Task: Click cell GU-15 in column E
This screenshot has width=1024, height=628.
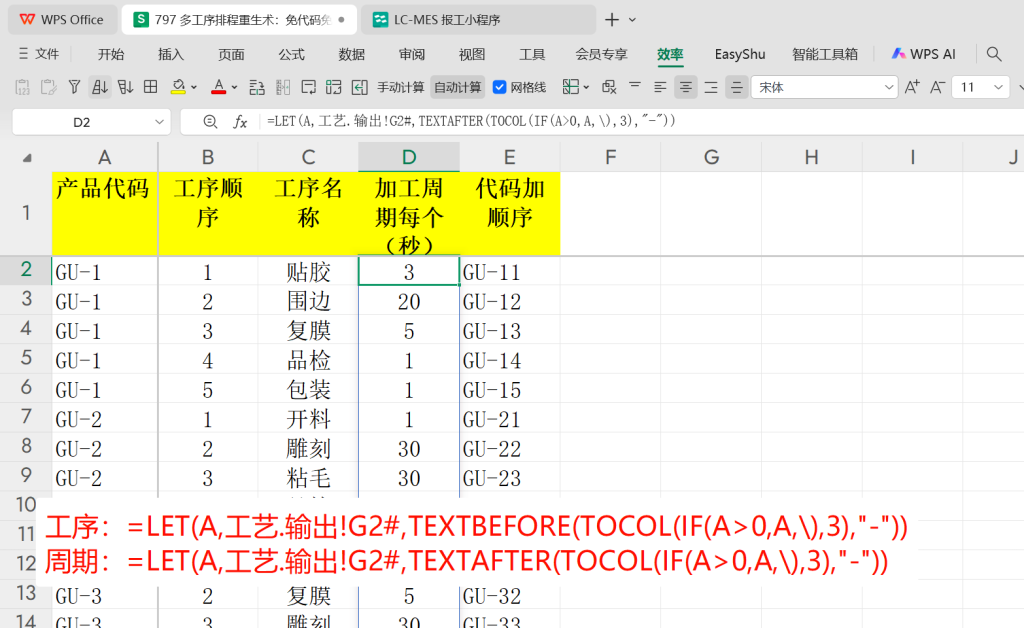Action: 509,390
